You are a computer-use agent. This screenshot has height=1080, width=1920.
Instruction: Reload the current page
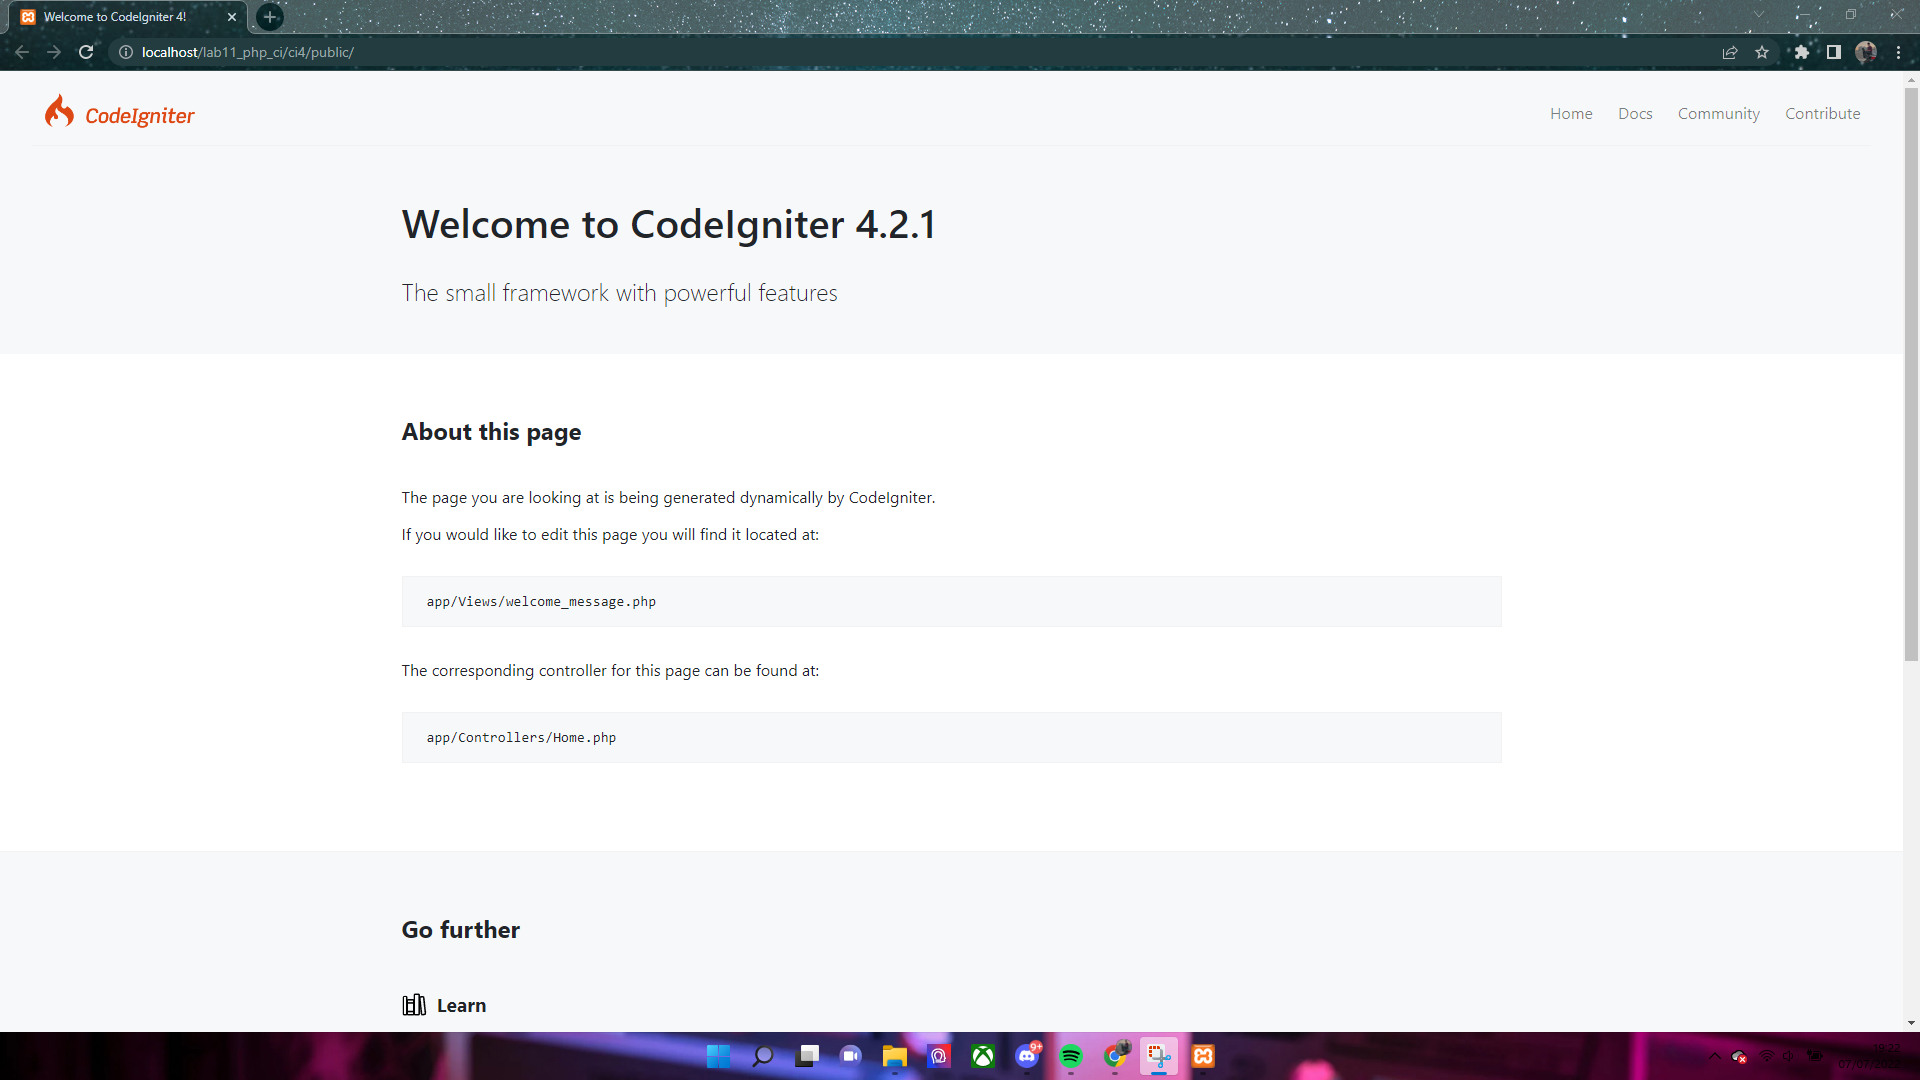(86, 52)
